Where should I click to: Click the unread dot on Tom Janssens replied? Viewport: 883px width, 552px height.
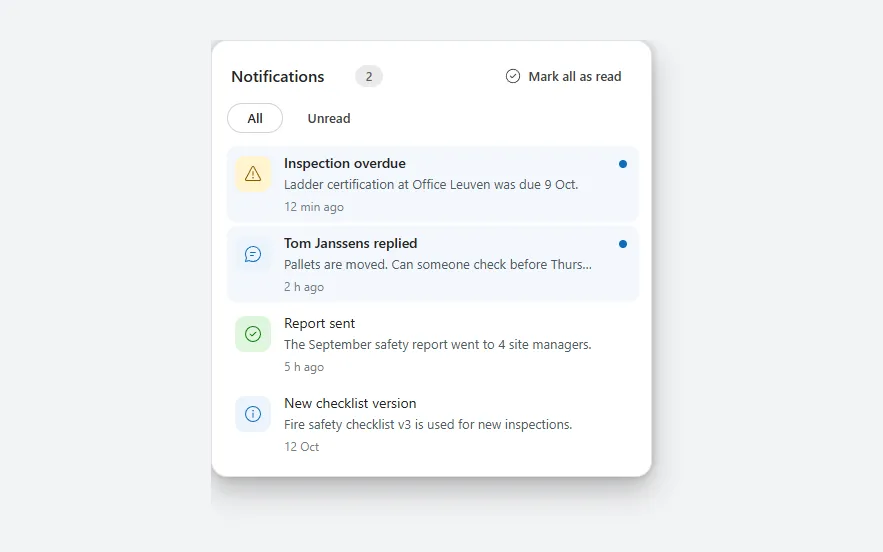(x=623, y=244)
